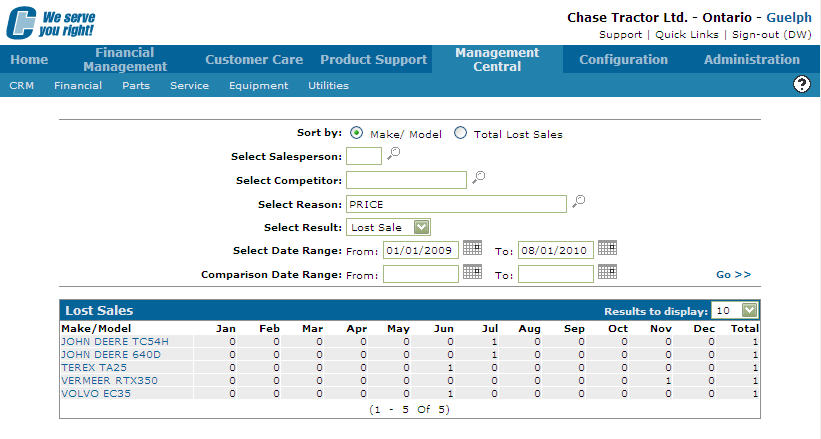Click the company logo
The width and height of the screenshot is (821, 439).
tap(51, 23)
